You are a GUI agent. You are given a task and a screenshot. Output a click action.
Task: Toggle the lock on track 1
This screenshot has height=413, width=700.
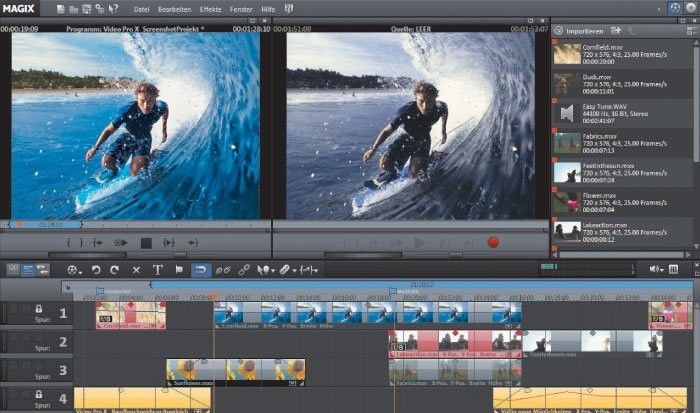(x=39, y=310)
